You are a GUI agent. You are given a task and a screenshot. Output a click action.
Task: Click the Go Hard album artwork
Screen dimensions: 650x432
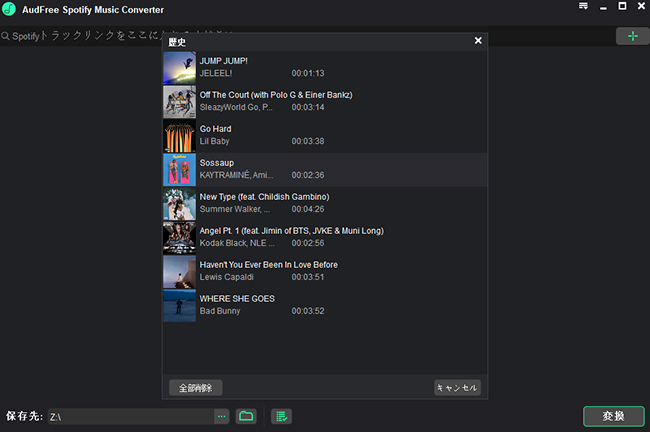pyautogui.click(x=179, y=136)
